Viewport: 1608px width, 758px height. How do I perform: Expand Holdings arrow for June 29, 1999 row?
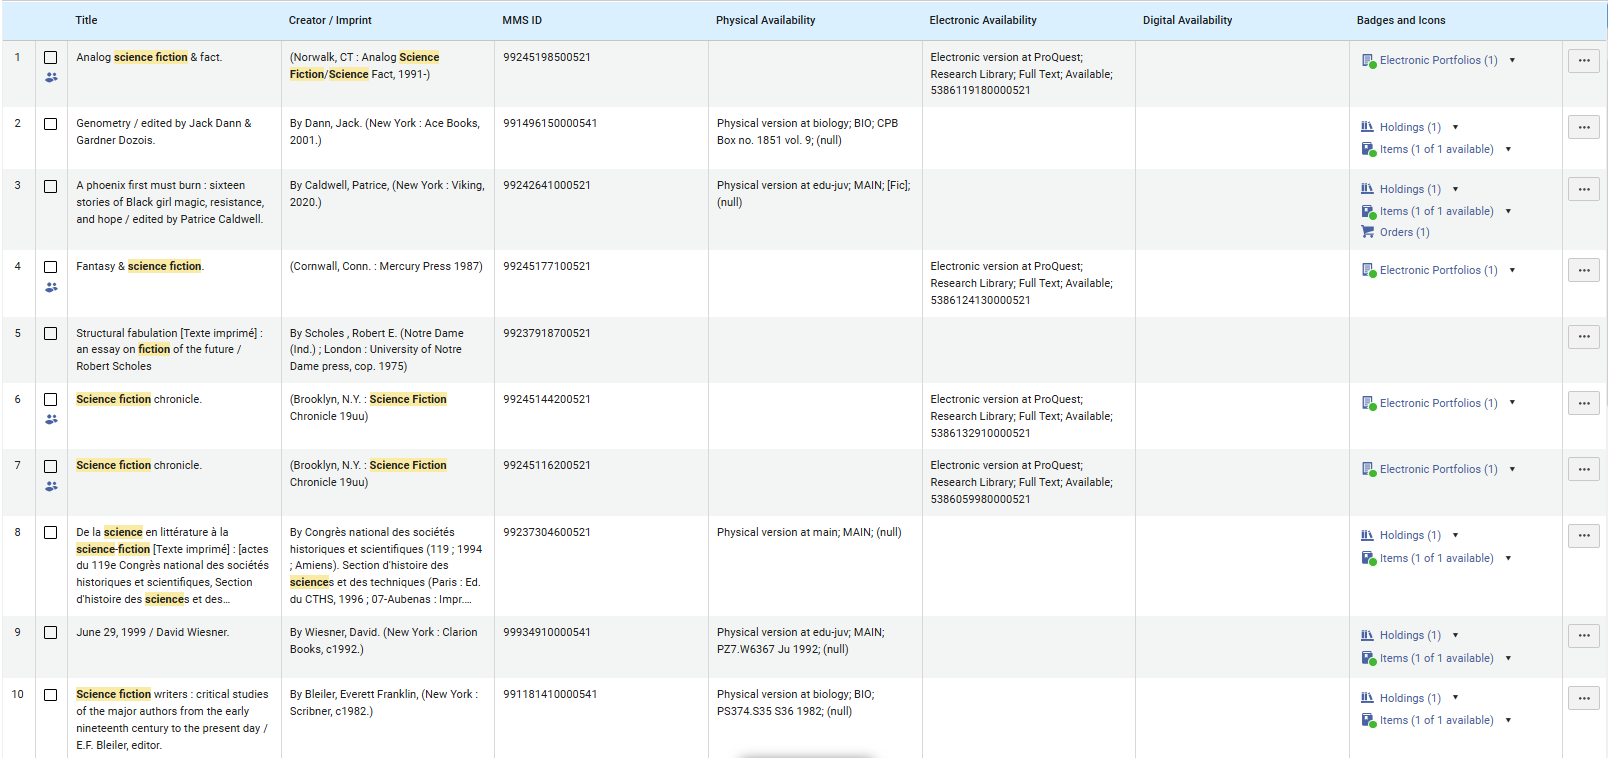(x=1455, y=635)
